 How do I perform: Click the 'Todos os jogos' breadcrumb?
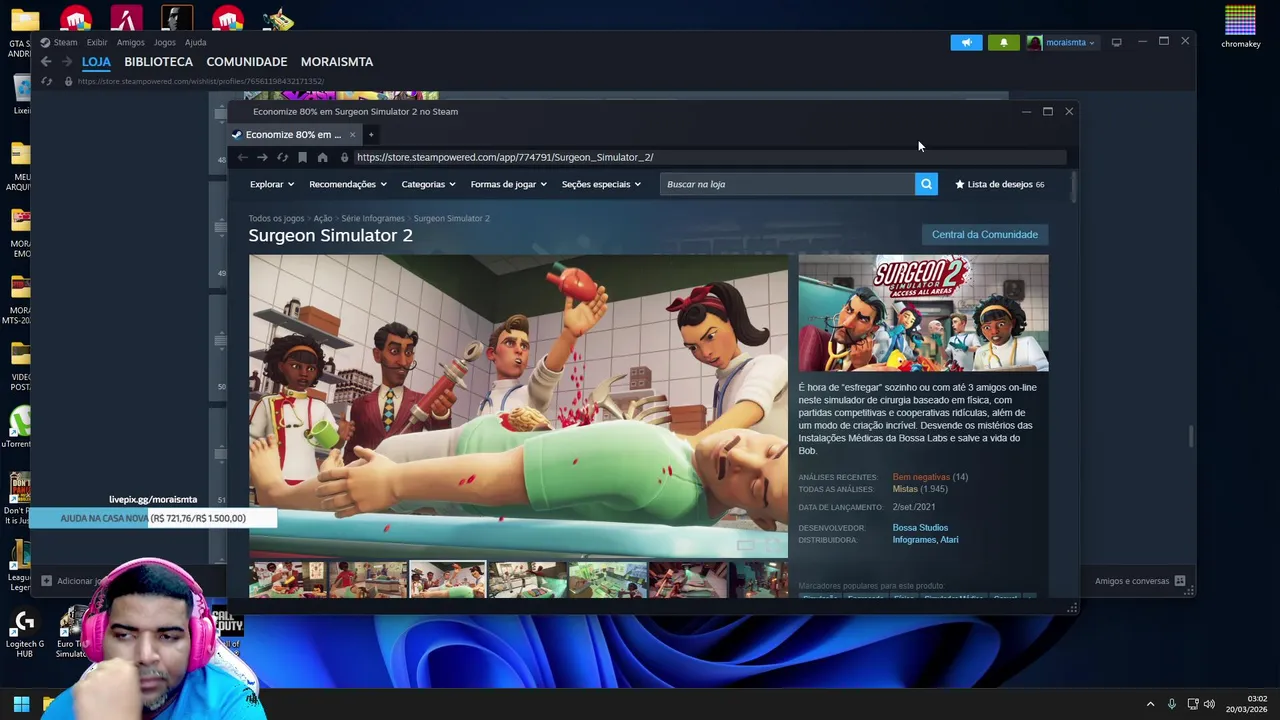[x=276, y=218]
